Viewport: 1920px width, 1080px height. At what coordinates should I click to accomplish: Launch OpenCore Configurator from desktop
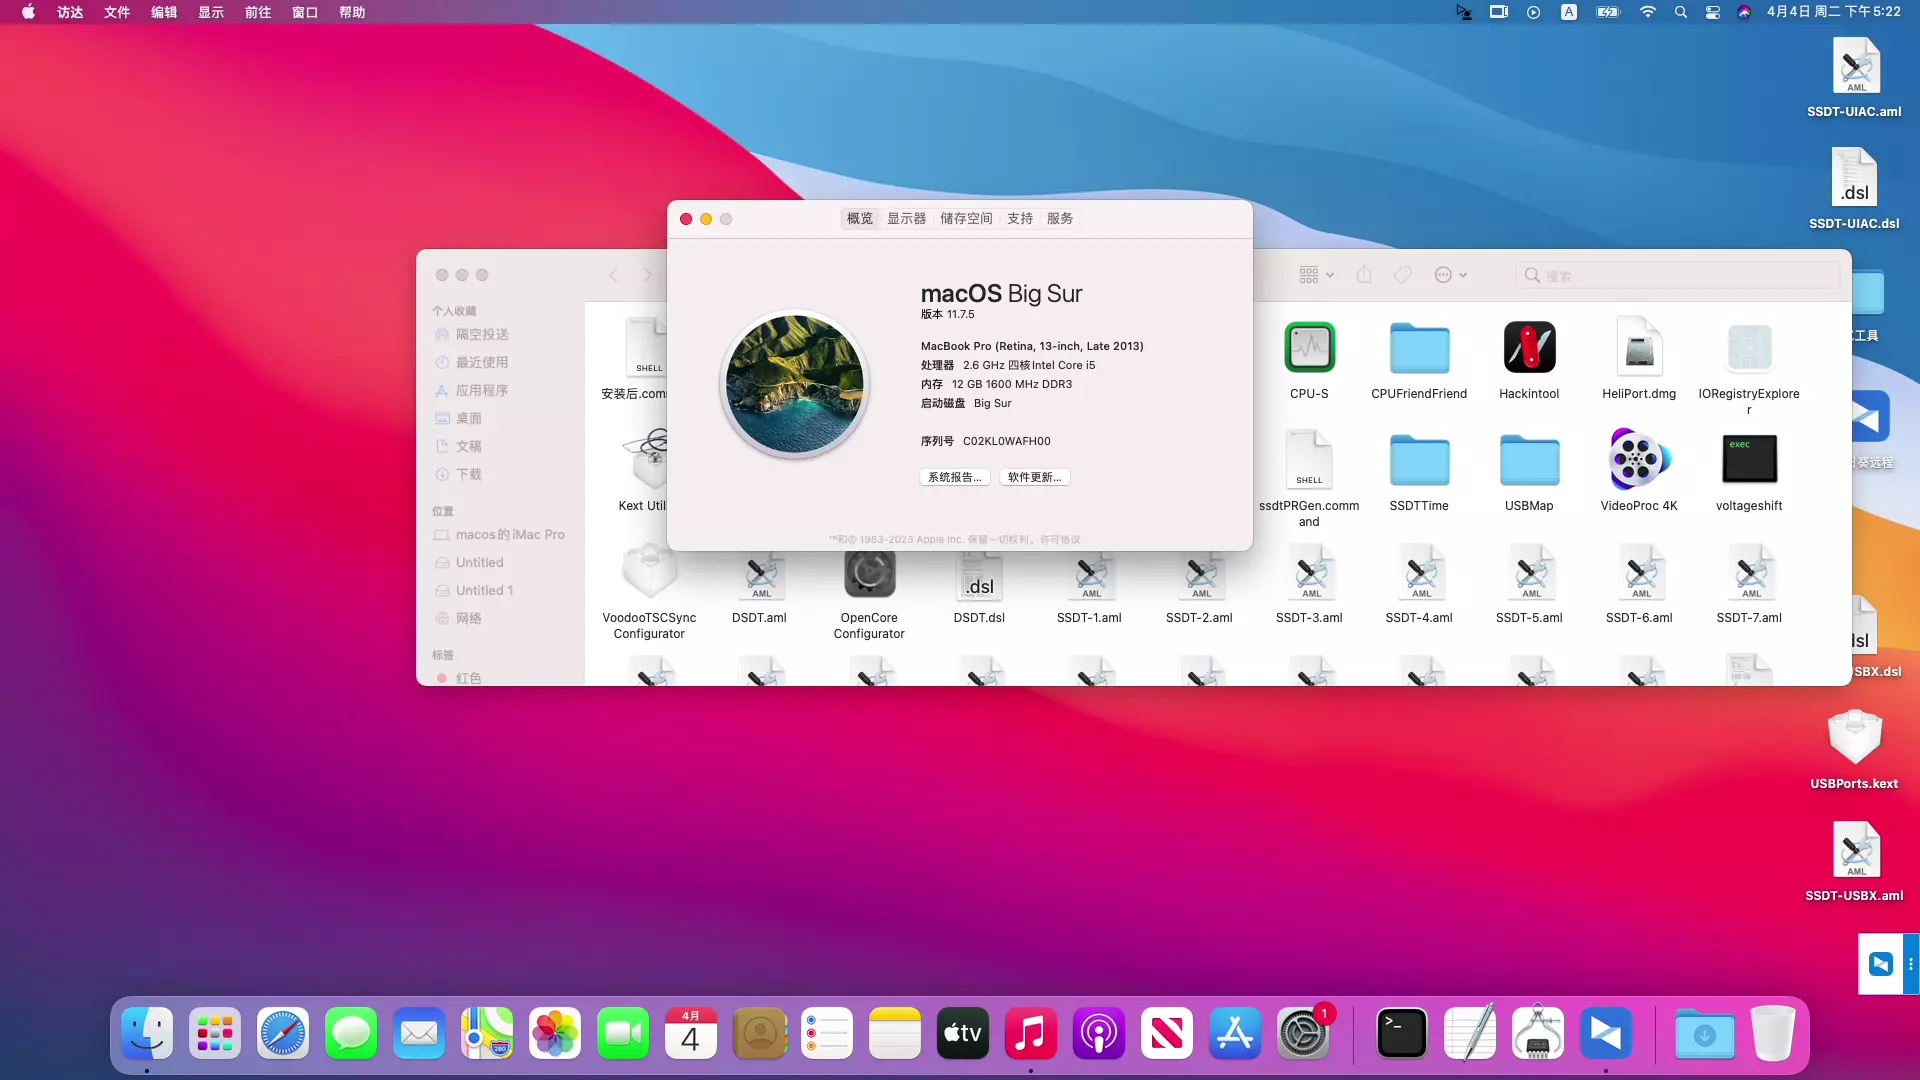click(868, 575)
